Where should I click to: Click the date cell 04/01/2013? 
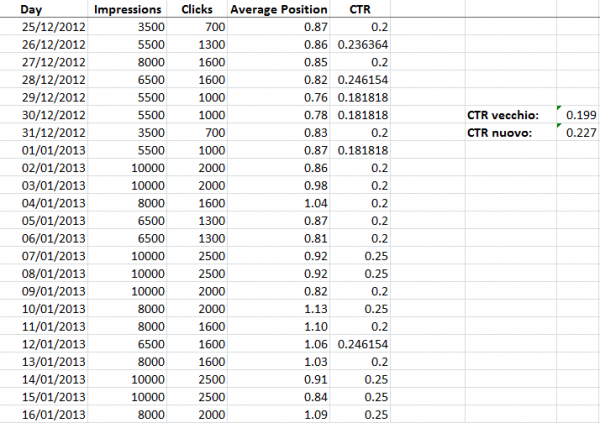pos(44,203)
